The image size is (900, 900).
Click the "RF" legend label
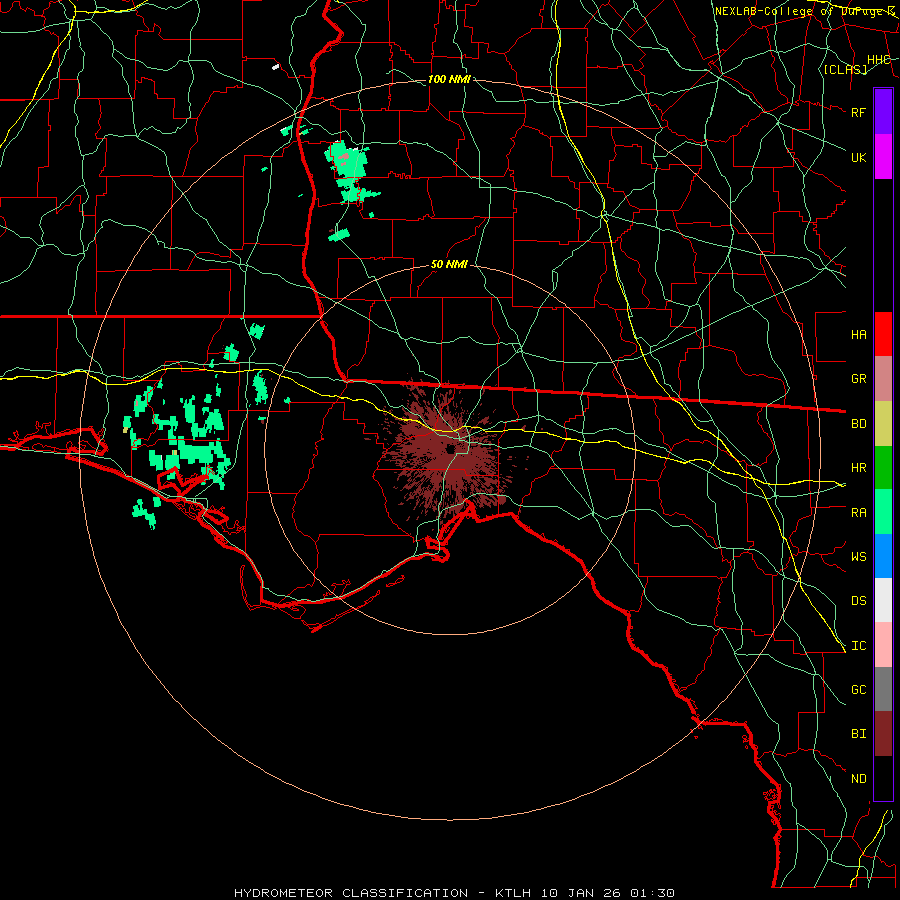coord(858,112)
